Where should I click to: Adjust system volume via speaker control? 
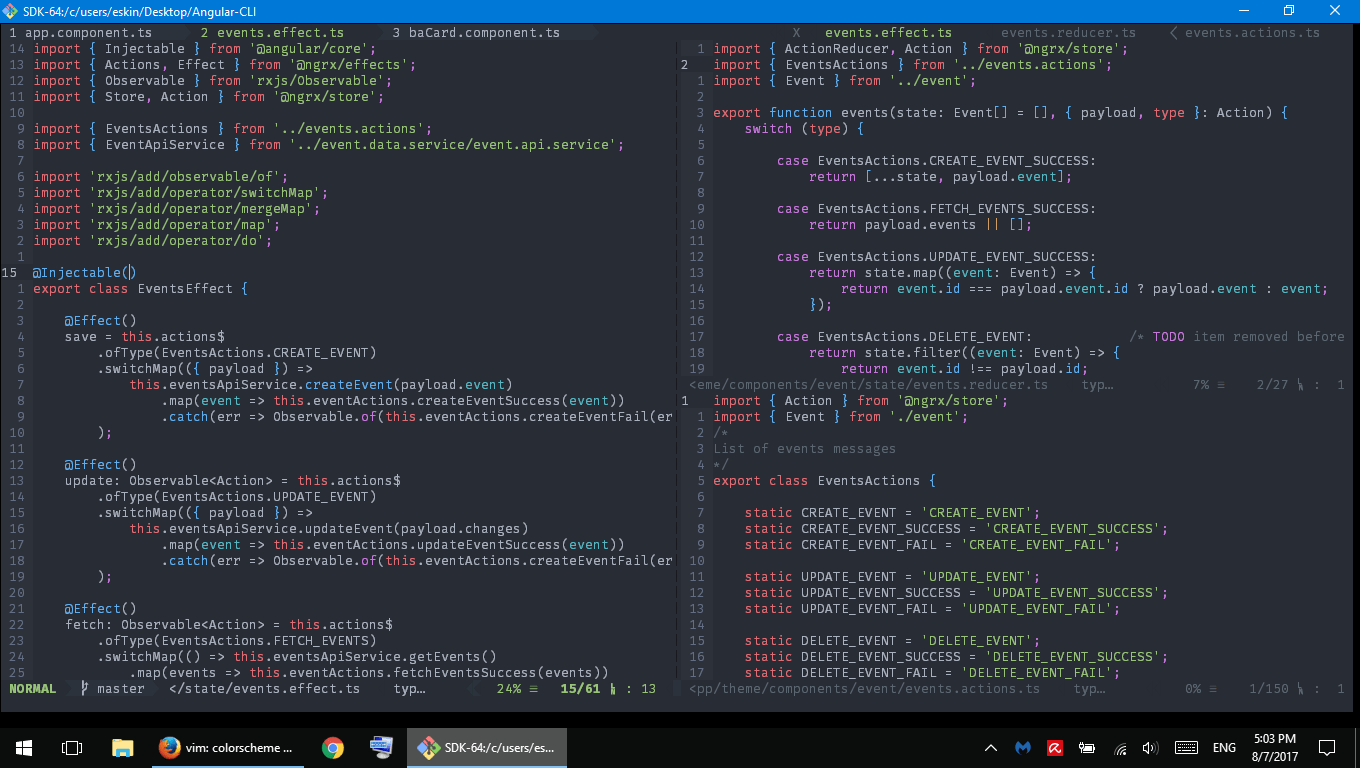pos(1150,747)
